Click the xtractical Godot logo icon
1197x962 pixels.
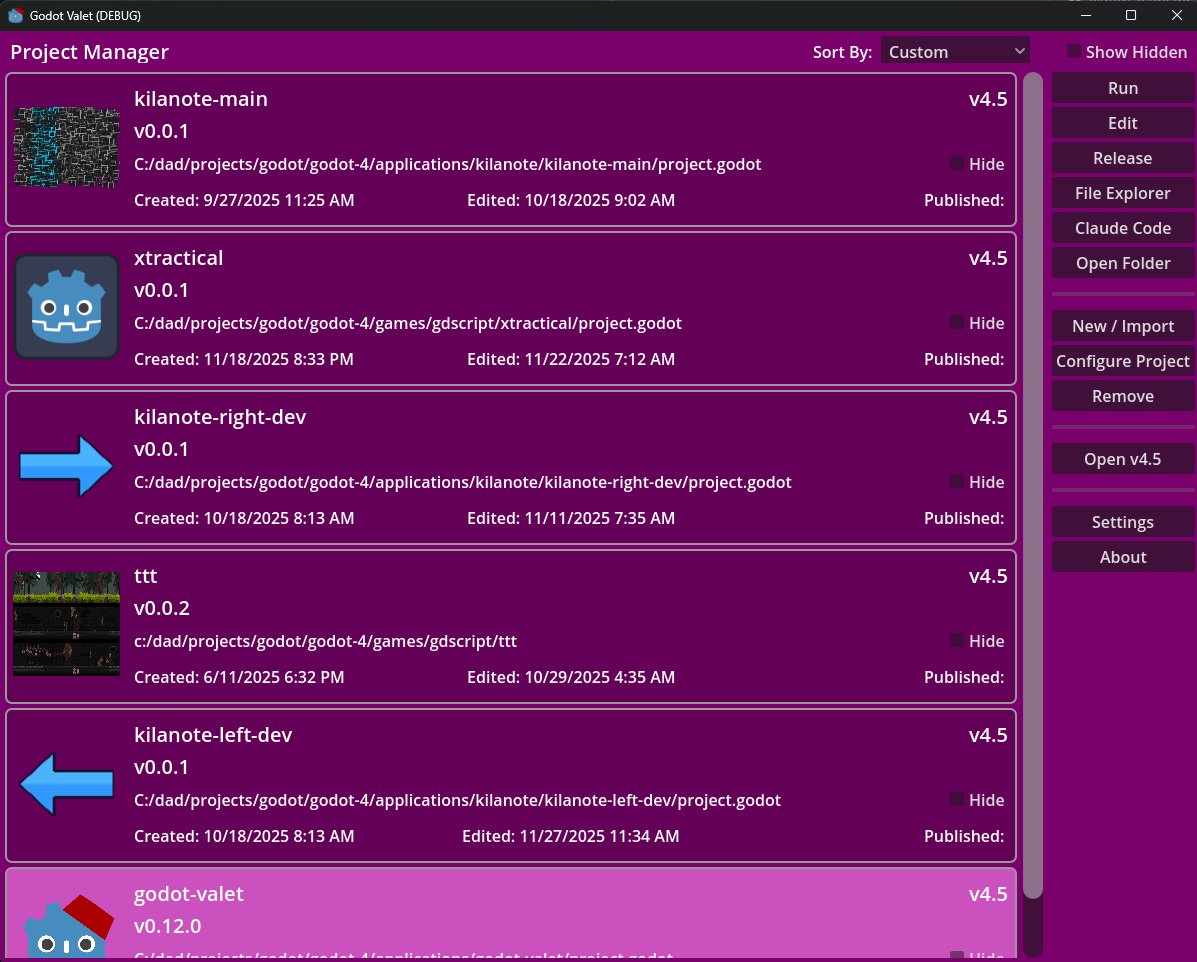tap(66, 307)
